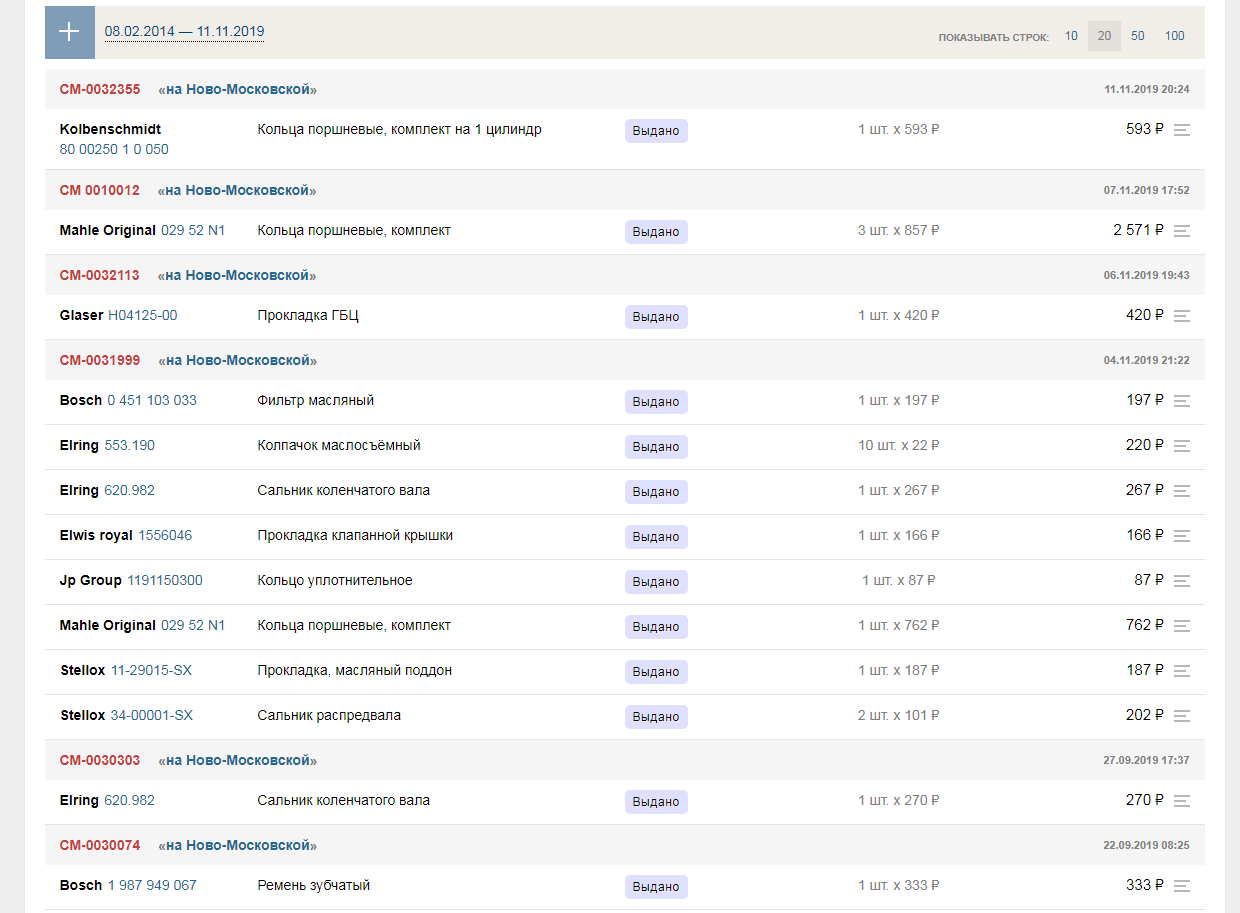Image resolution: width=1240 pixels, height=913 pixels.
Task: Open part number 1 987 949 067
Action: click(152, 885)
